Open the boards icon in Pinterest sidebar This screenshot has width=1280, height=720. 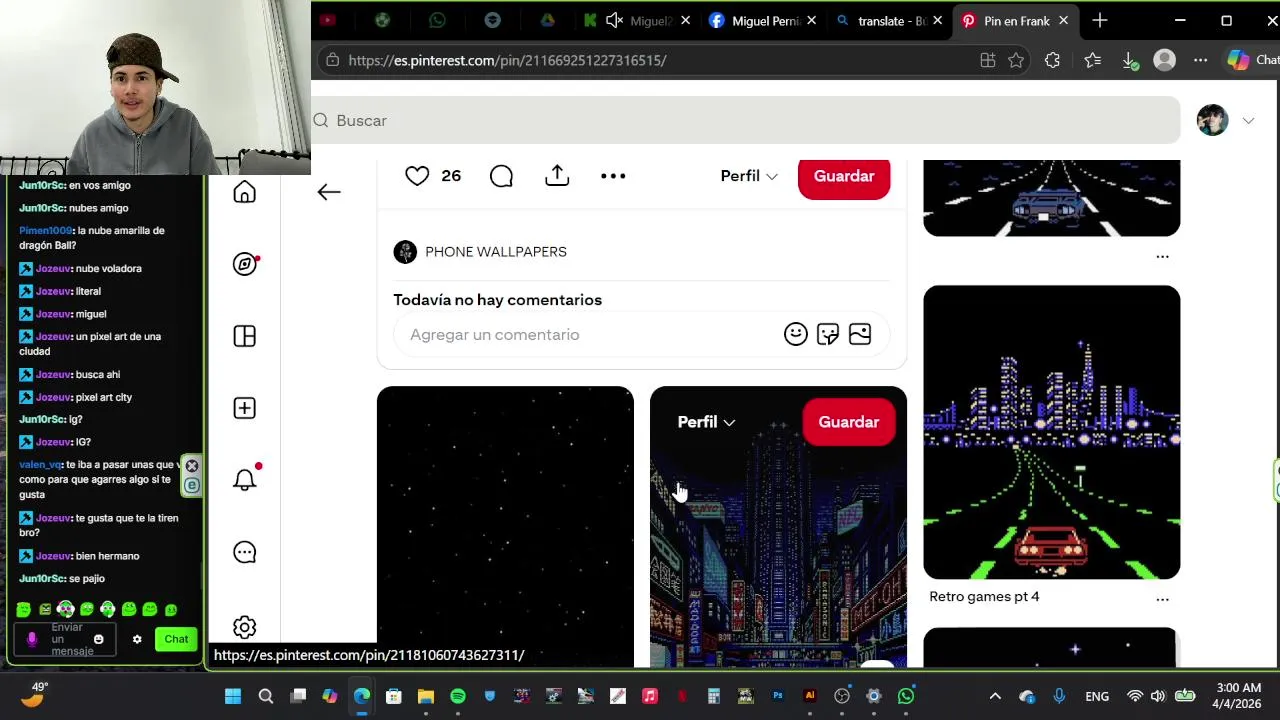coord(245,336)
